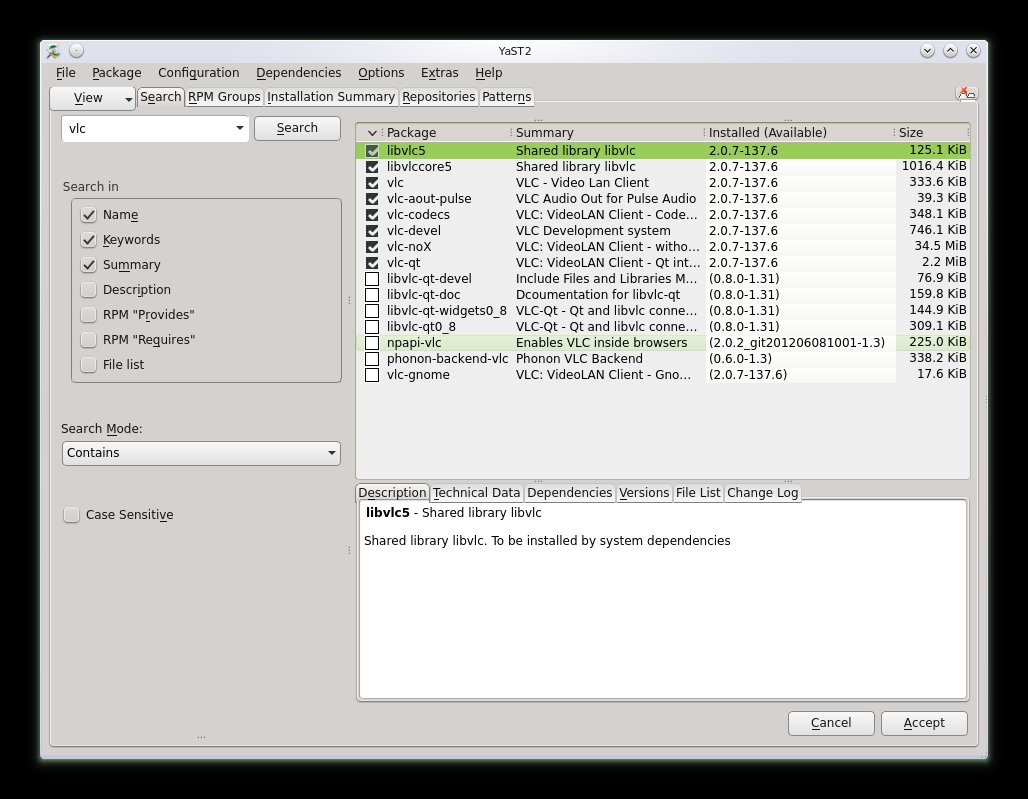Select the vlc-codecs package row
The image size is (1028, 799).
663,215
